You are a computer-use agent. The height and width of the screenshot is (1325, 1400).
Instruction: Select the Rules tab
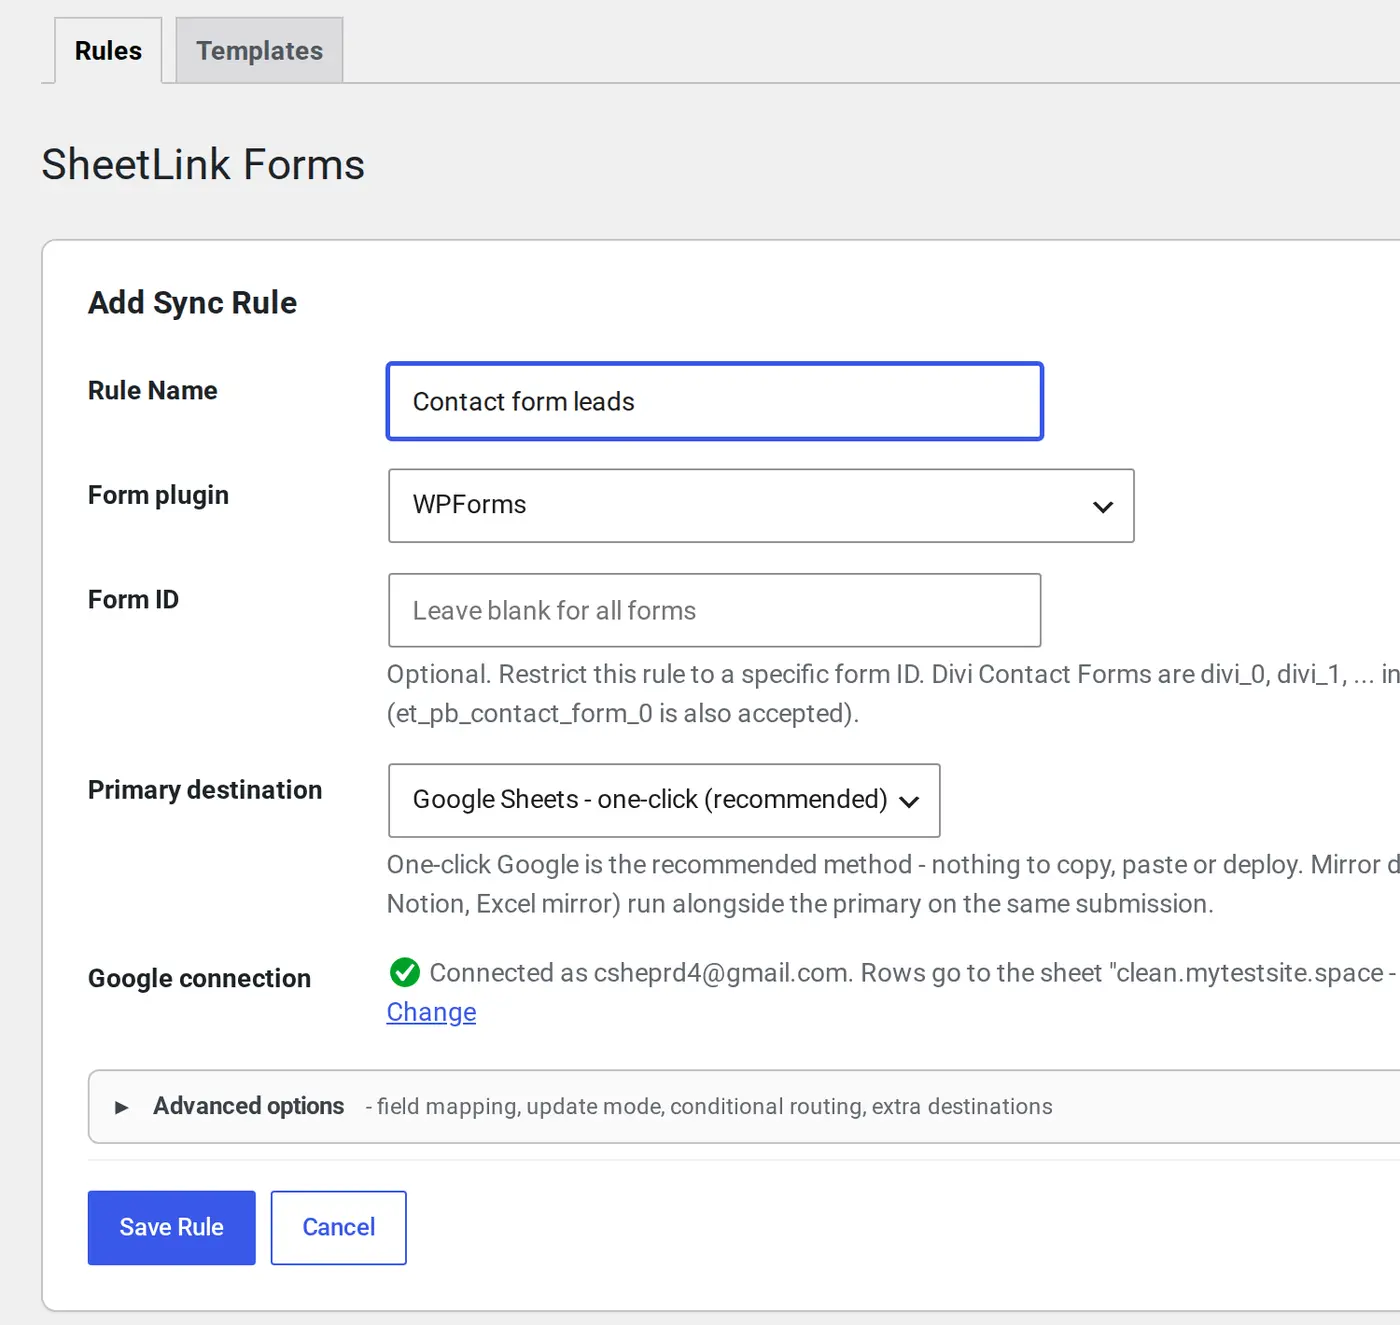click(x=108, y=50)
